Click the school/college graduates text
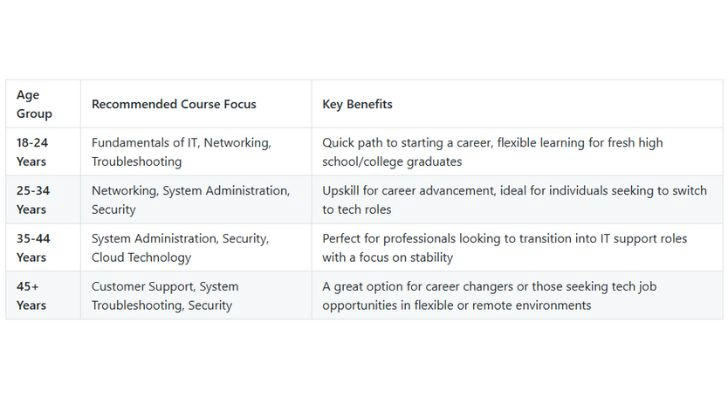Image resolution: width=728 pixels, height=400 pixels. pyautogui.click(x=392, y=161)
